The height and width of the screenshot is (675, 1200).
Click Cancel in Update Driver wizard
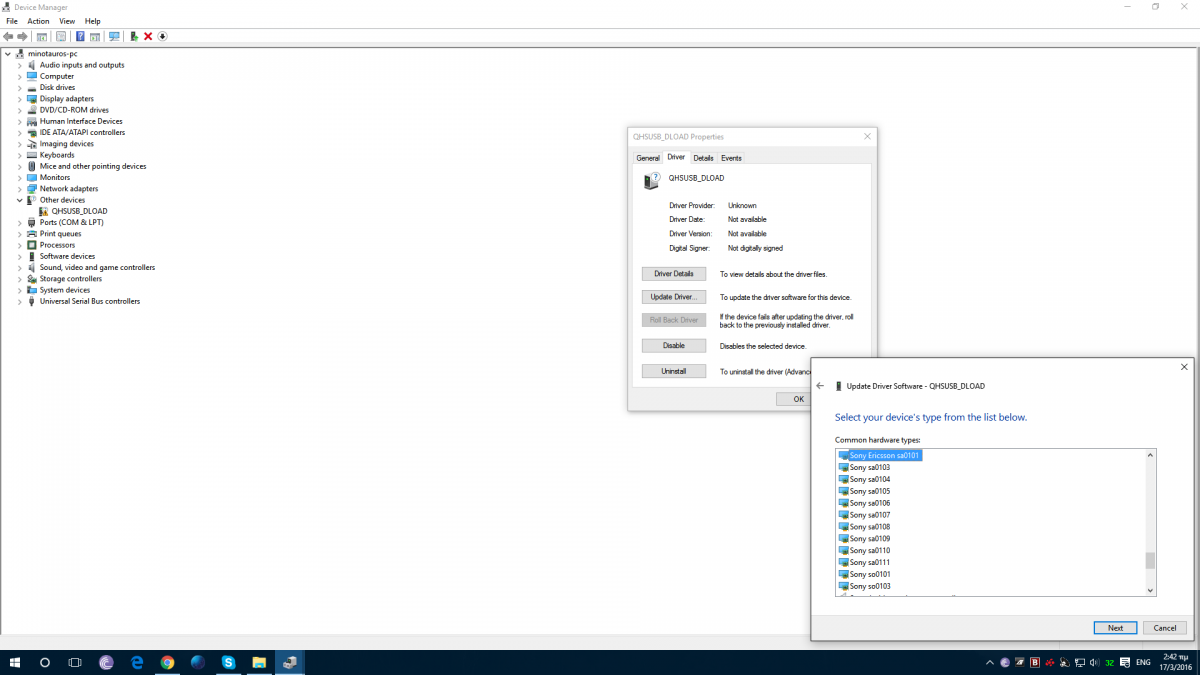(1164, 628)
